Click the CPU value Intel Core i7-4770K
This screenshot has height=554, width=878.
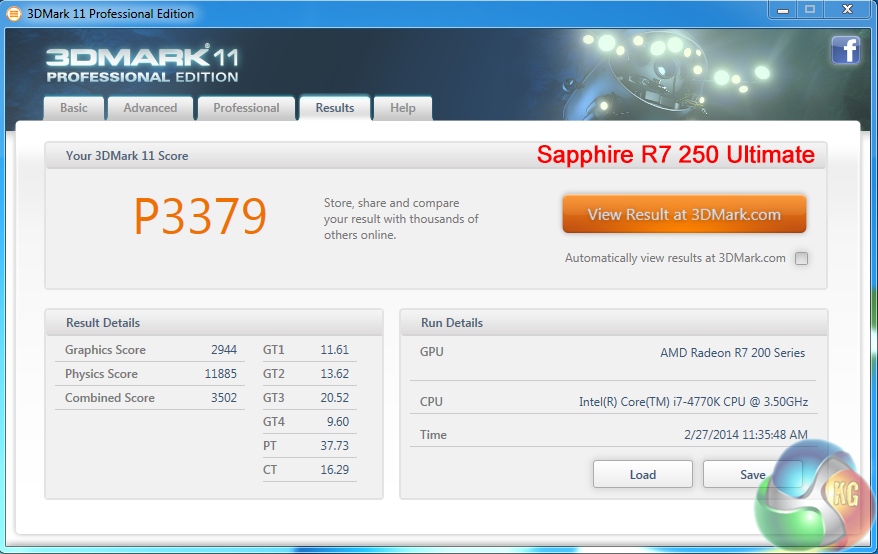tap(693, 402)
